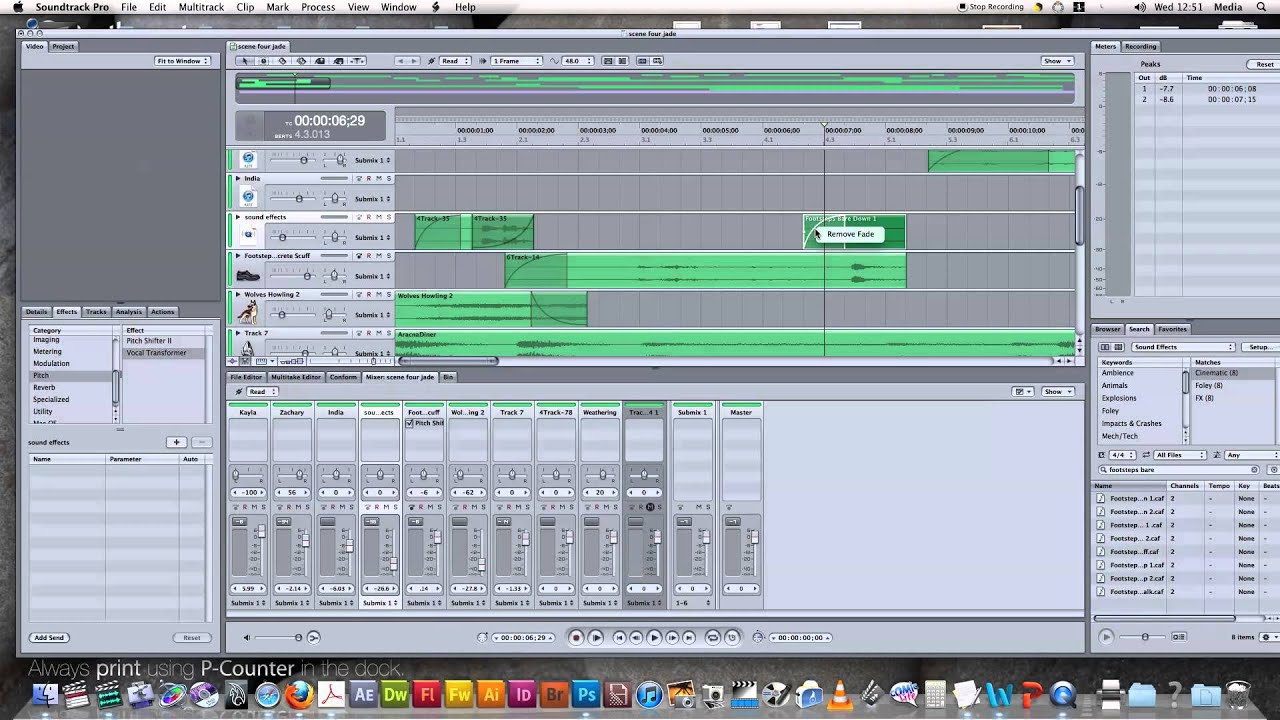This screenshot has height=720, width=1280.
Task: Click the Setup button in search panel
Action: click(1260, 347)
